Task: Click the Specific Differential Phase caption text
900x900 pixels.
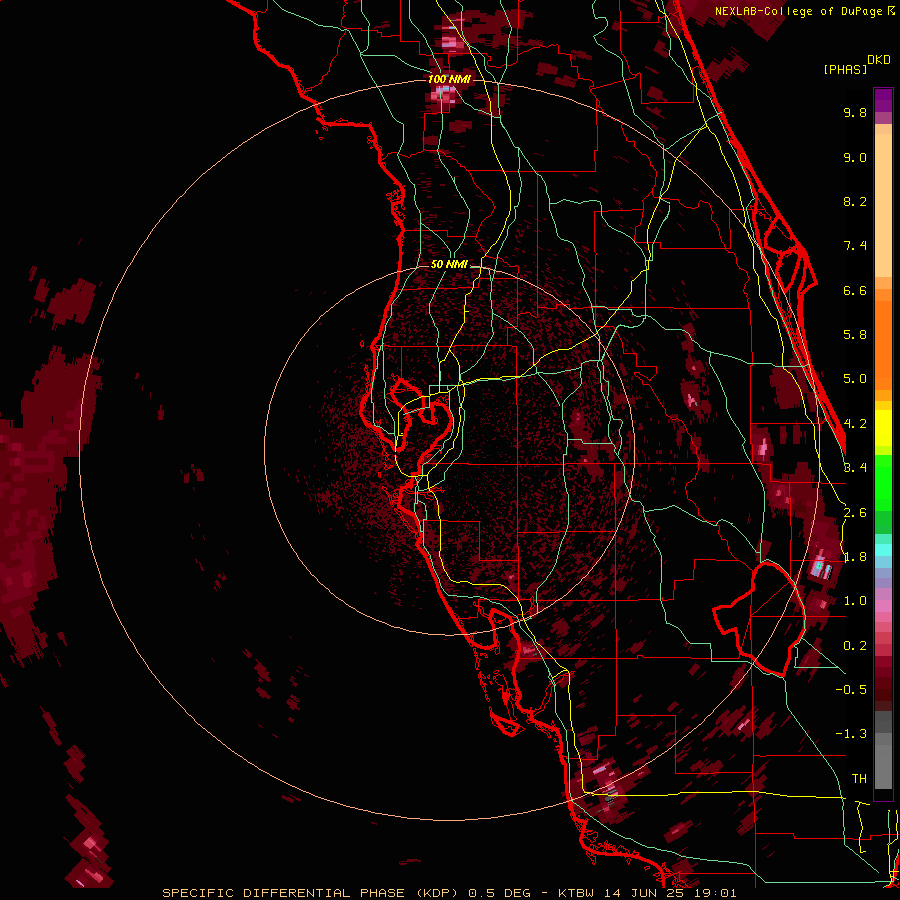Action: (449, 893)
